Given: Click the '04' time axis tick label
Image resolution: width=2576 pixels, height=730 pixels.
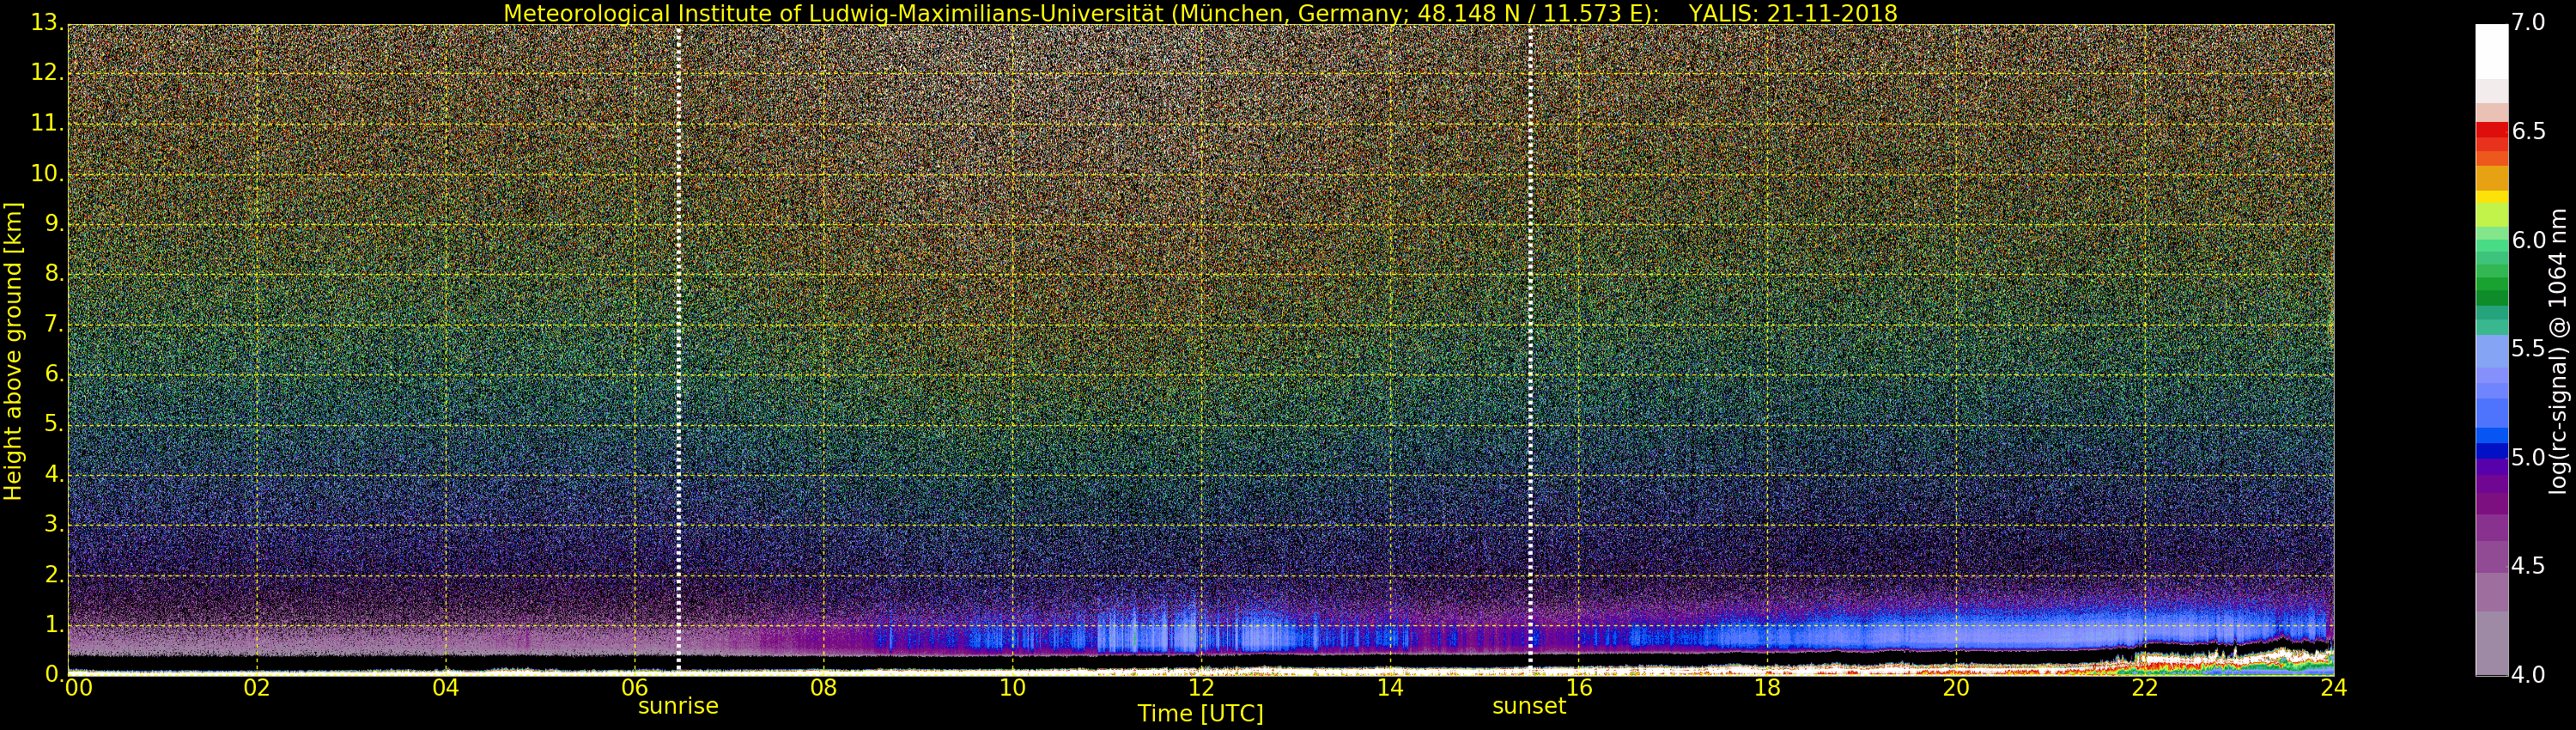Looking at the screenshot, I should tap(446, 687).
